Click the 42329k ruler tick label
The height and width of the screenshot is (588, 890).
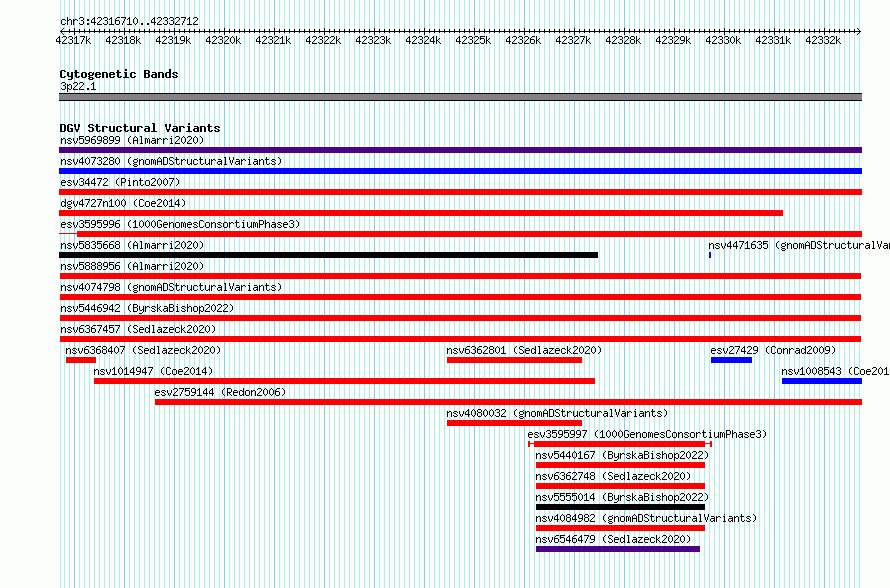[673, 40]
